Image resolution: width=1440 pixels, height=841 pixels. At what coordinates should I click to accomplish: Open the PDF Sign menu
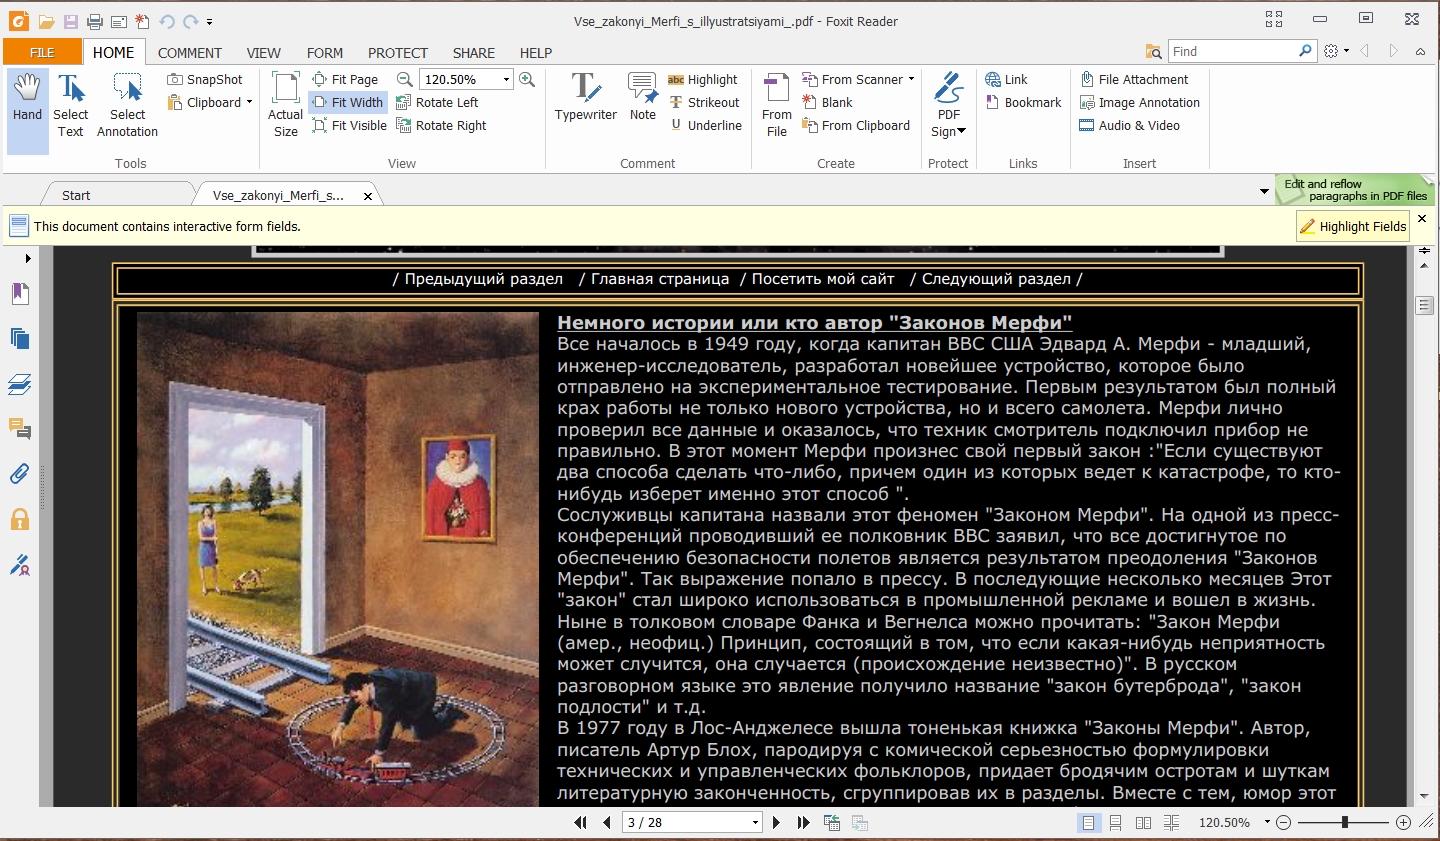coord(949,105)
